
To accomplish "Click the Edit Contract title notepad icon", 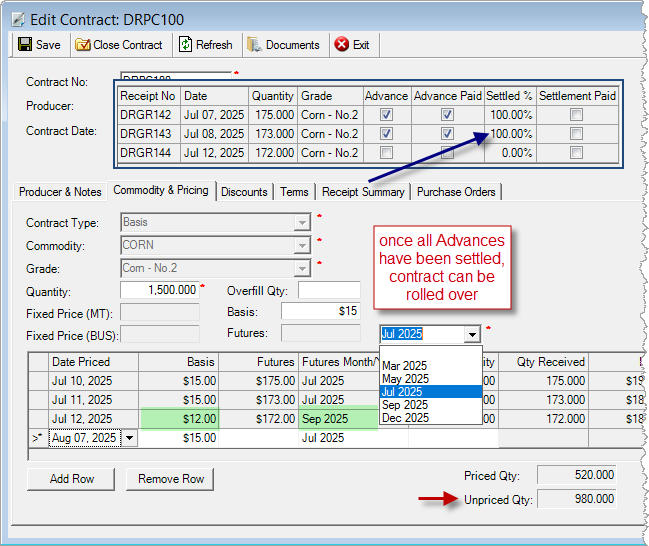I will 18,19.
